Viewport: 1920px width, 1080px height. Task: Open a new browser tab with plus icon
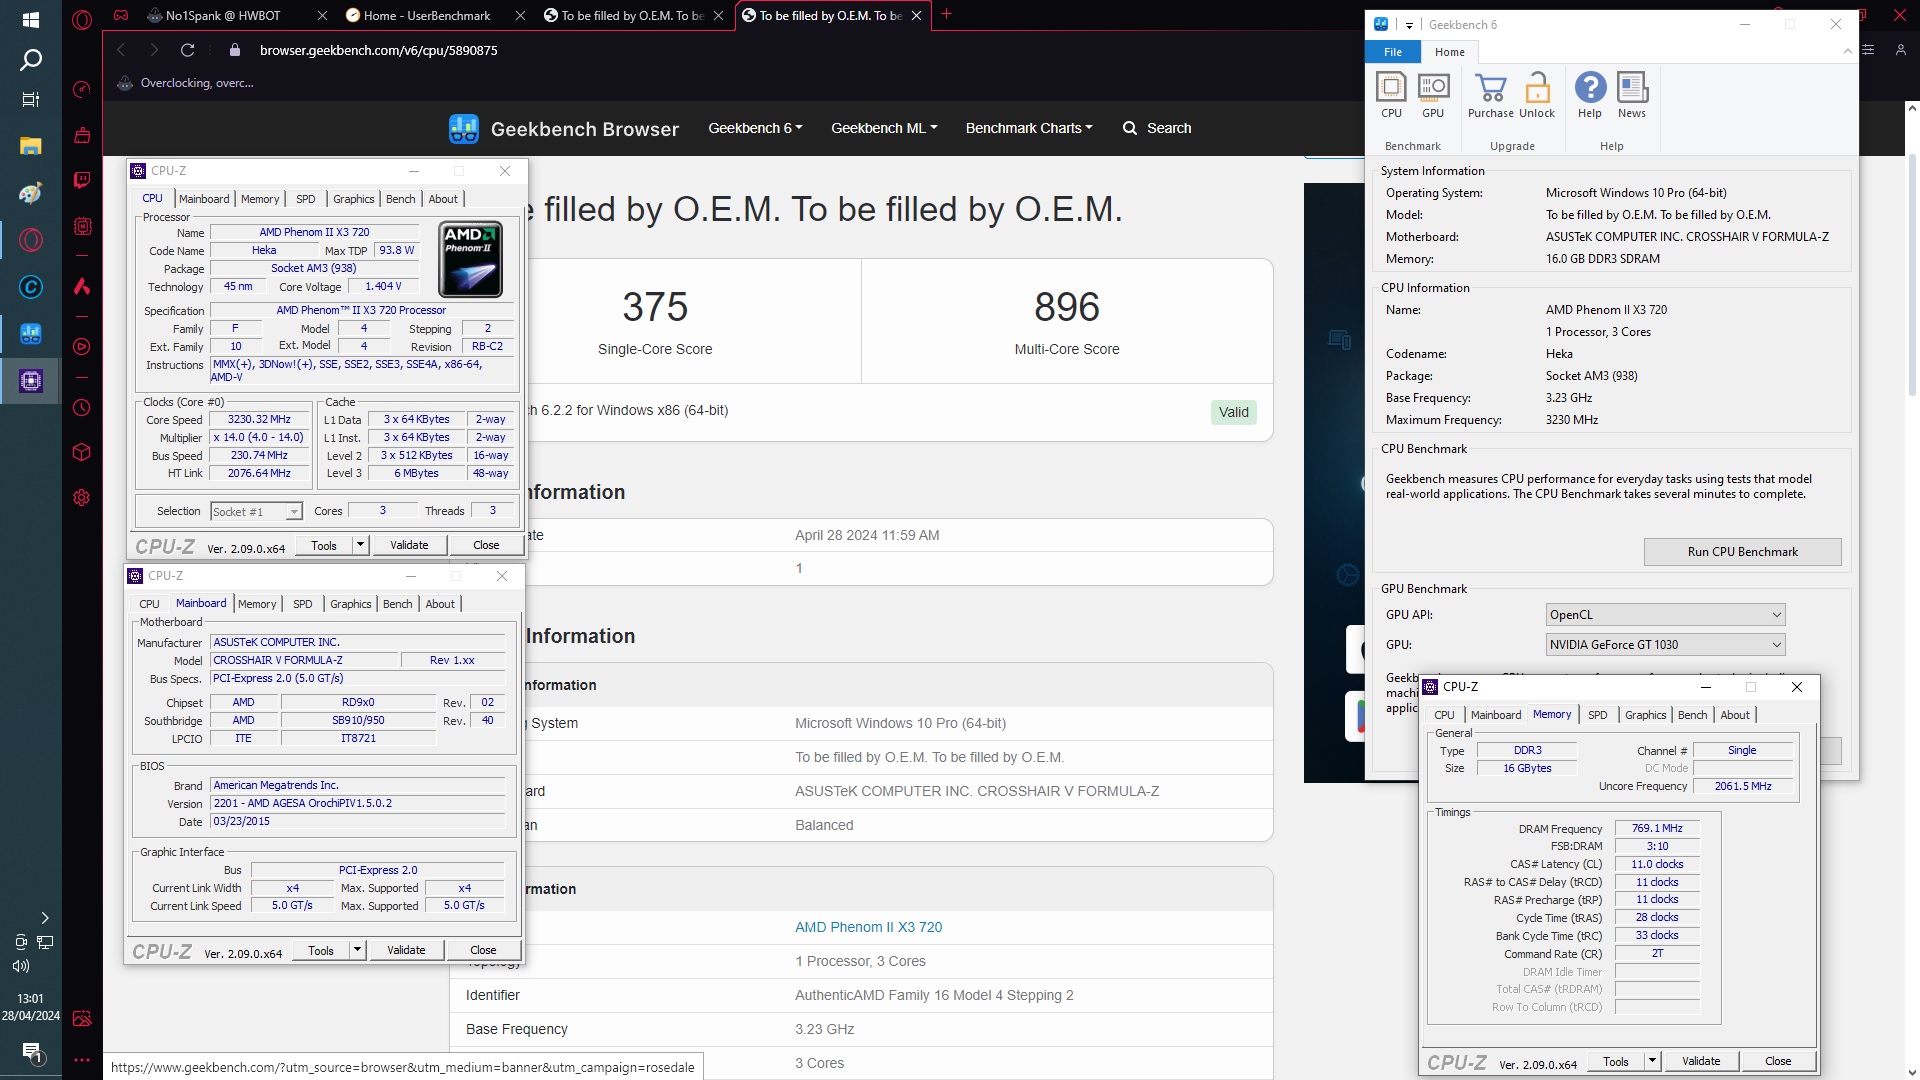tap(946, 14)
